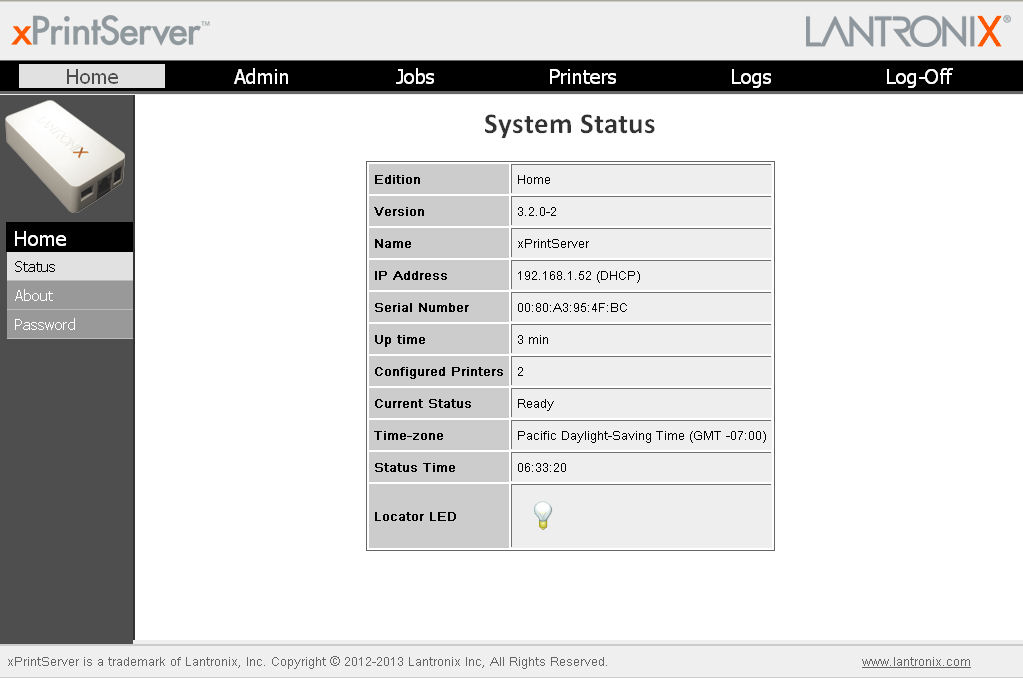The image size is (1023, 678).
Task: Click the Name row label
Action: (393, 243)
